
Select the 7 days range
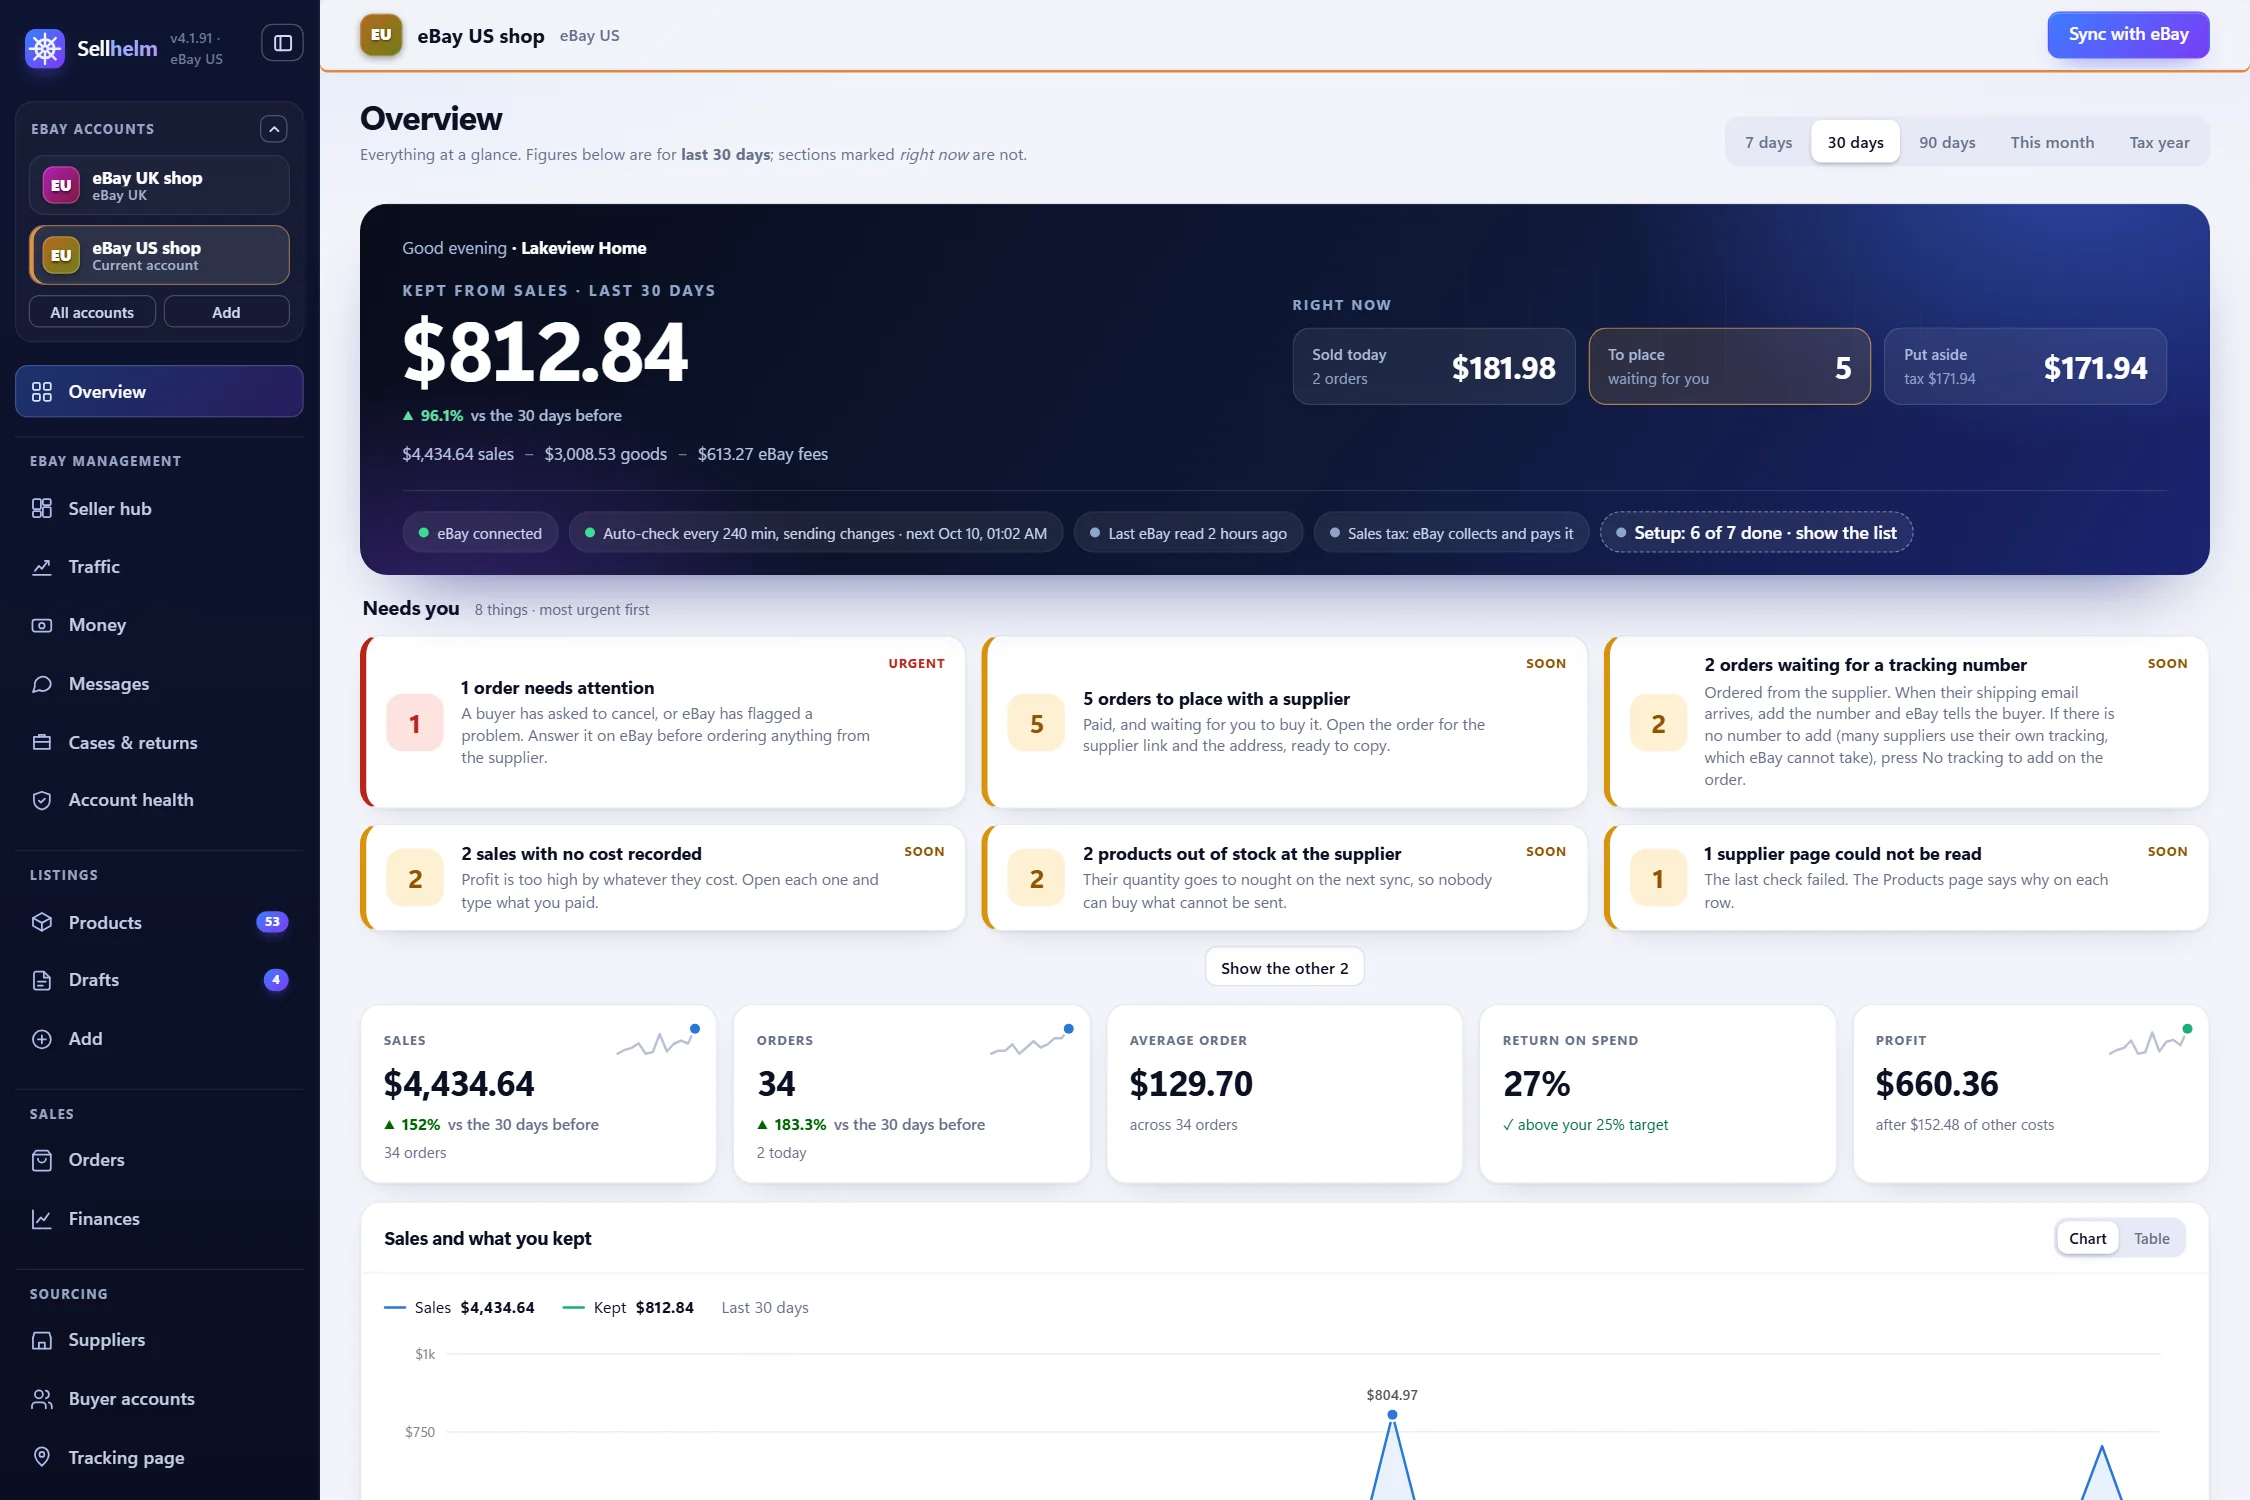coord(1768,142)
